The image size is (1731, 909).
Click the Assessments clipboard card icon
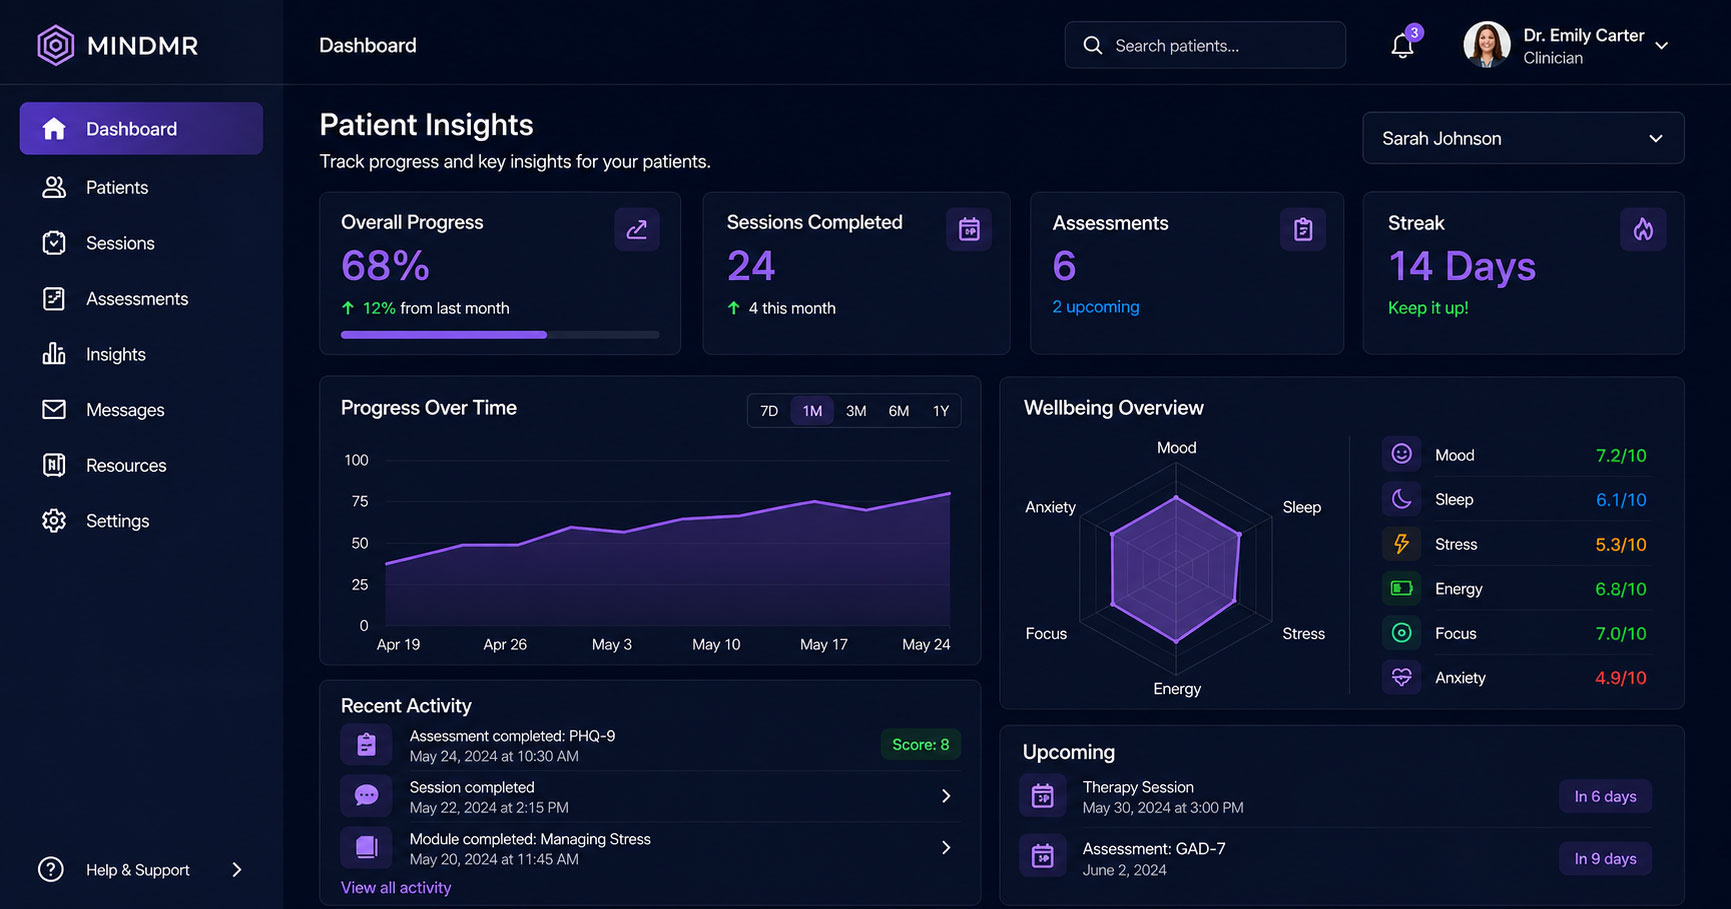pos(1303,230)
